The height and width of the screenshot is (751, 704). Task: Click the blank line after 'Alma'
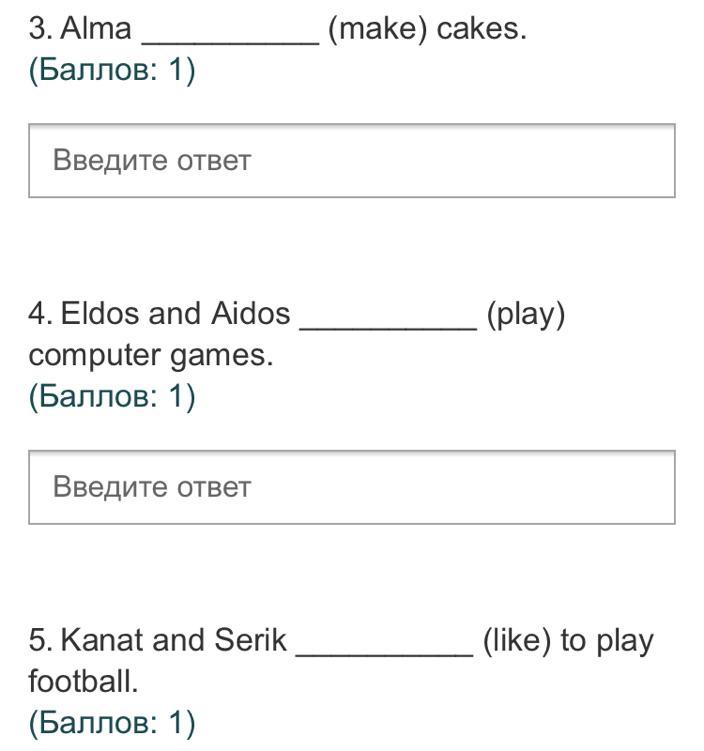point(231,36)
